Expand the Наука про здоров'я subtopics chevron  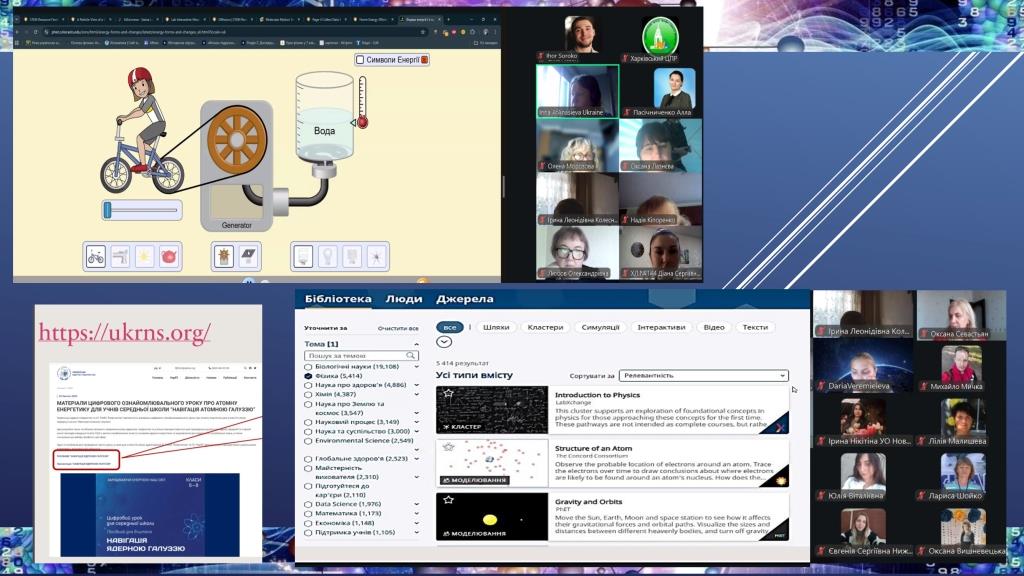pos(417,385)
